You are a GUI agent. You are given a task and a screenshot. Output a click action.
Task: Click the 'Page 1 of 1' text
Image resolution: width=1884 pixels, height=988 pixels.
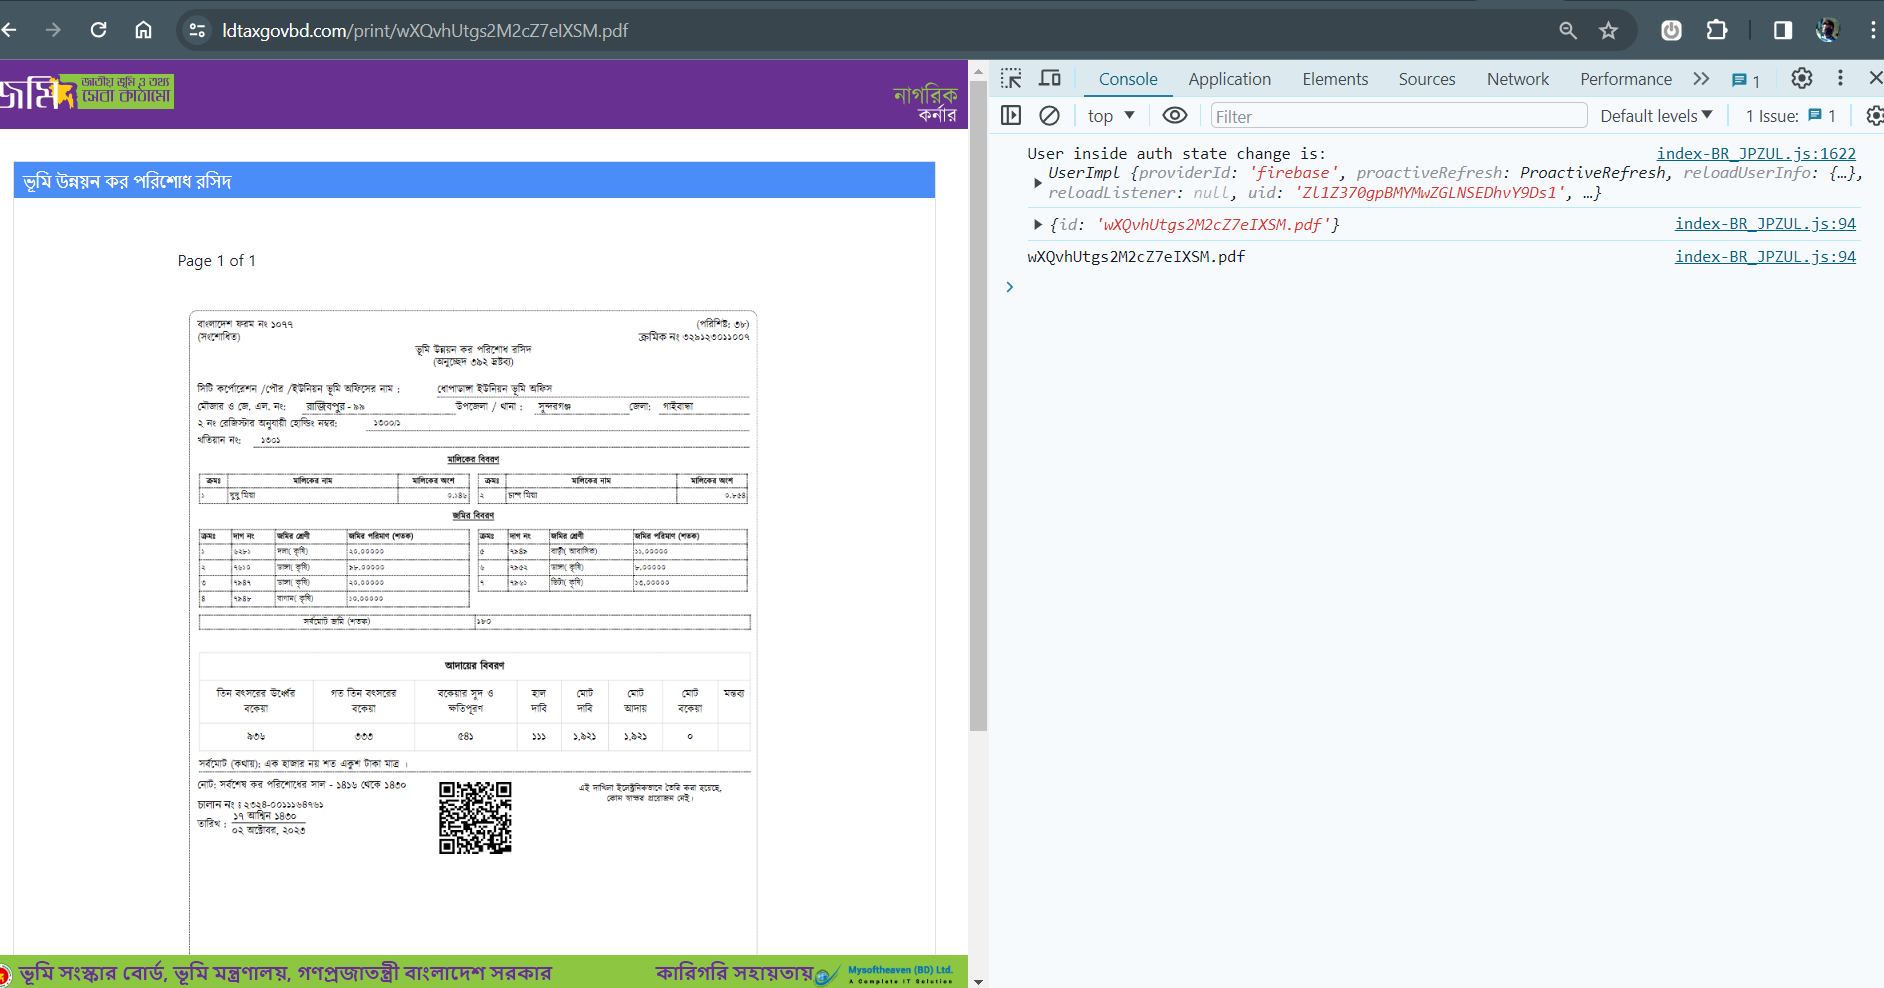(x=217, y=261)
